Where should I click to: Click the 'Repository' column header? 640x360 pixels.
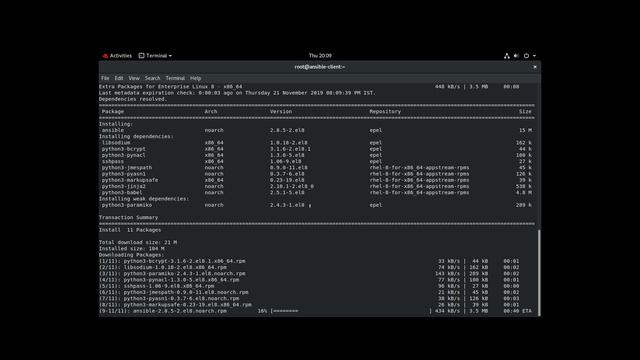pyautogui.click(x=385, y=111)
